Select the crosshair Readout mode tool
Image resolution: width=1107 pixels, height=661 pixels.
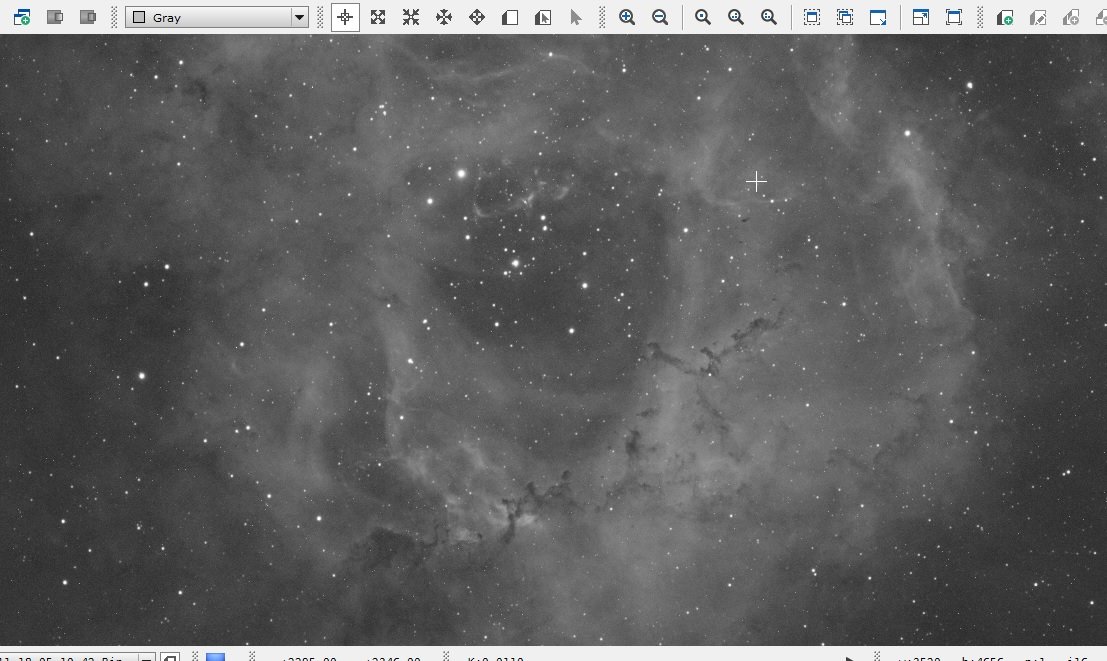[x=345, y=17]
